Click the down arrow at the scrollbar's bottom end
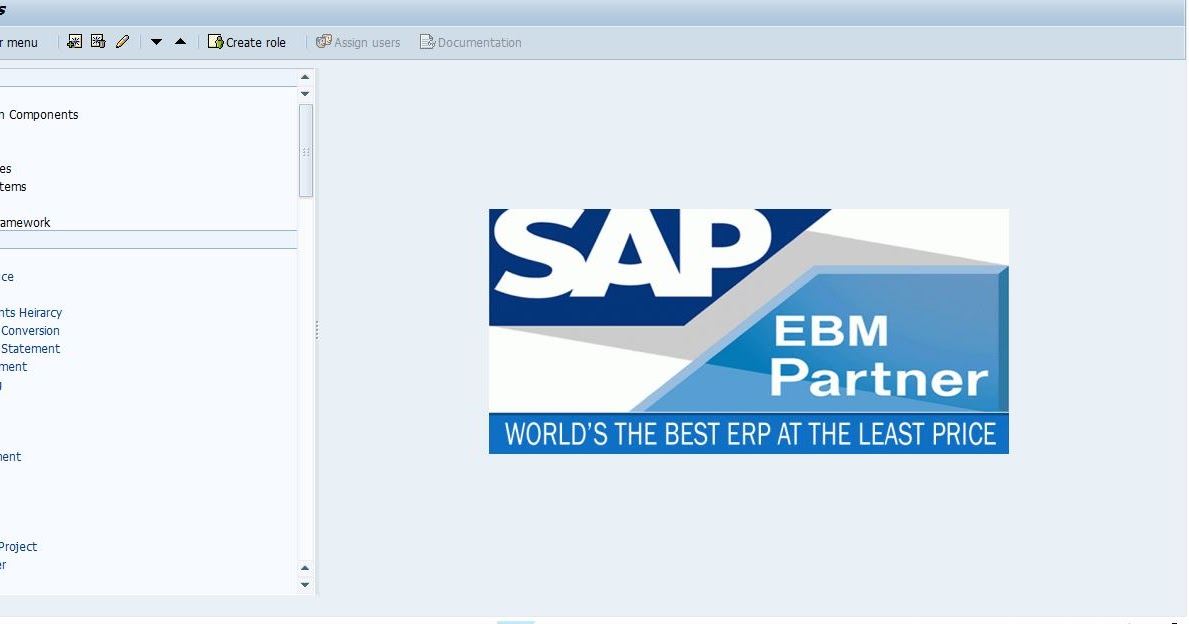 click(305, 585)
